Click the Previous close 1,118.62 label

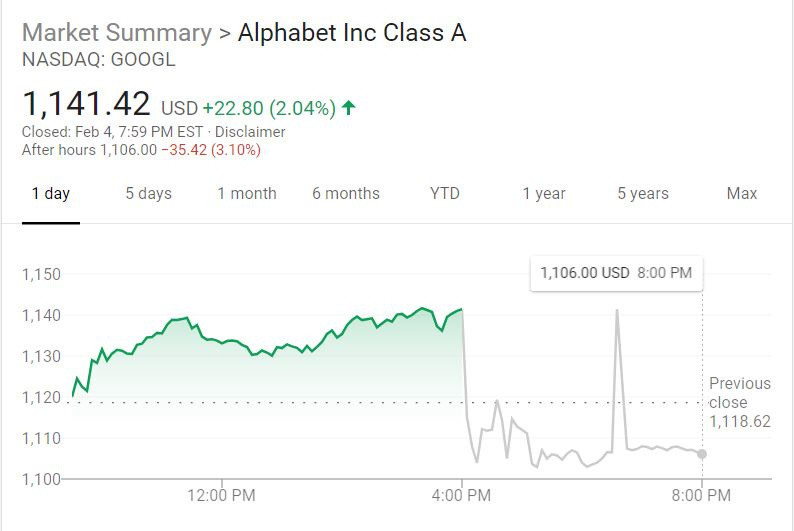point(740,402)
